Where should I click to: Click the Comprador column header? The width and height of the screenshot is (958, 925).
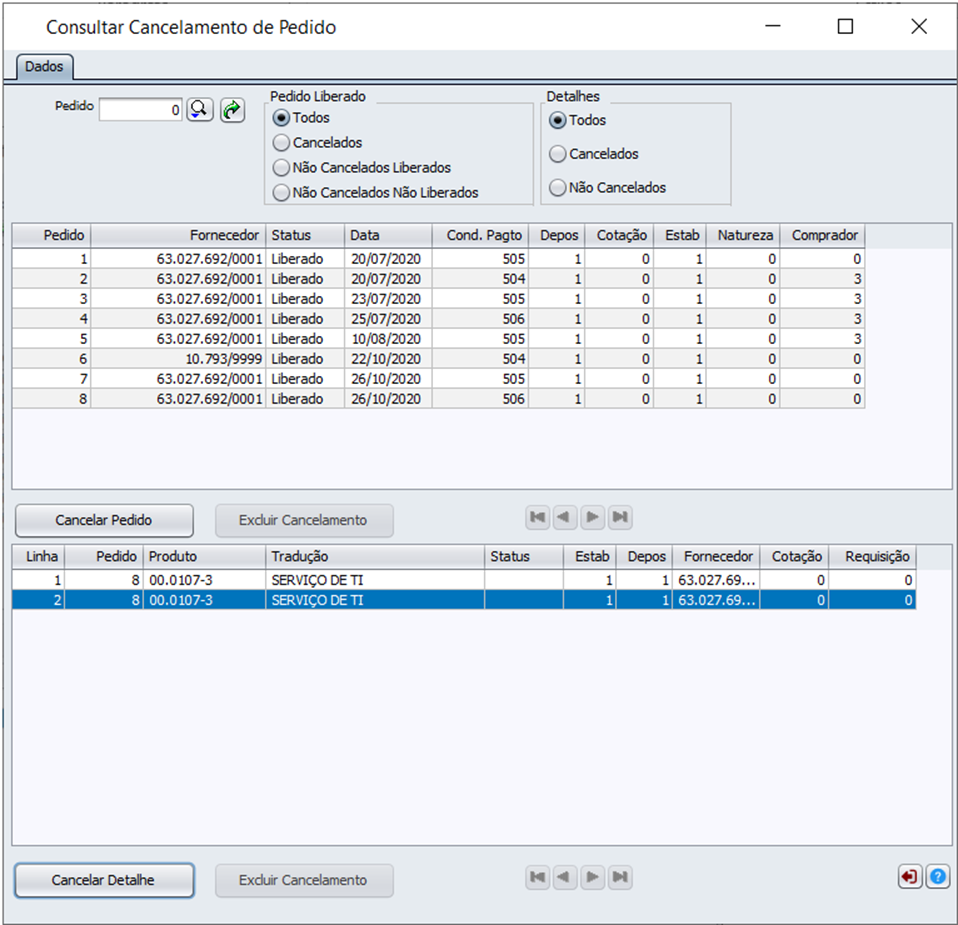[822, 236]
